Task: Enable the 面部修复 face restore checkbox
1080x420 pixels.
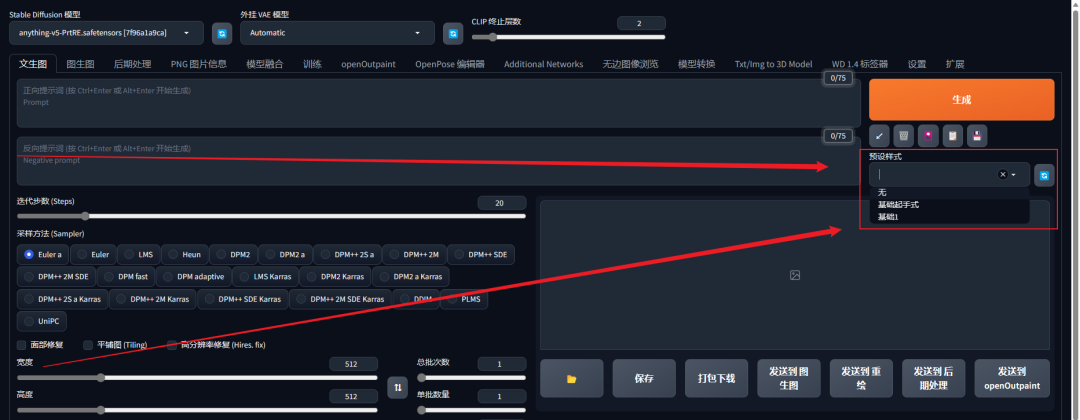Action: 22,345
